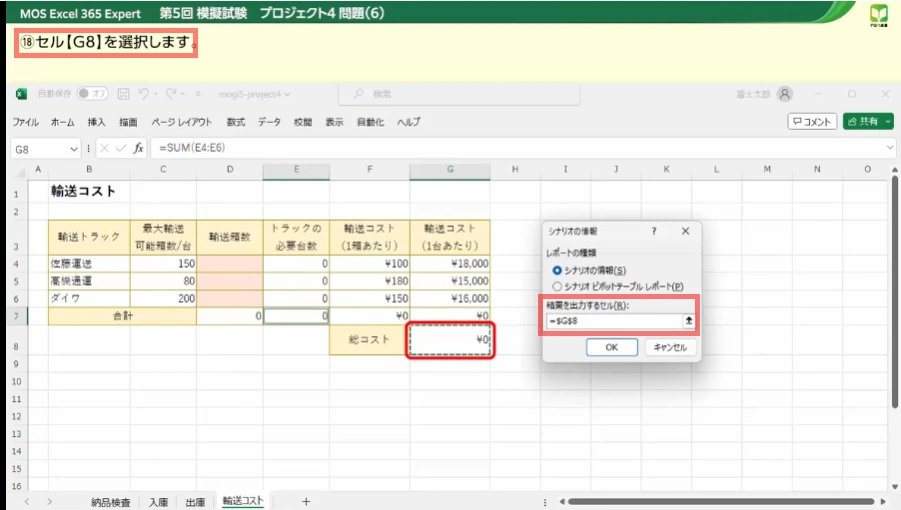Expand the formula bar chevron
Image resolution: width=901 pixels, height=510 pixels.
(x=890, y=148)
